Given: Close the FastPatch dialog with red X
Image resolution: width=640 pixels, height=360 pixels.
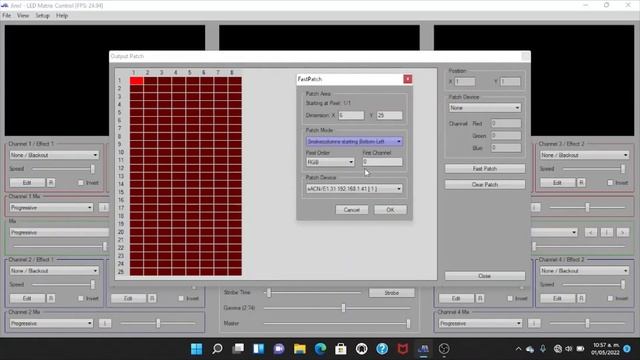Looking at the screenshot, I should coord(407,79).
